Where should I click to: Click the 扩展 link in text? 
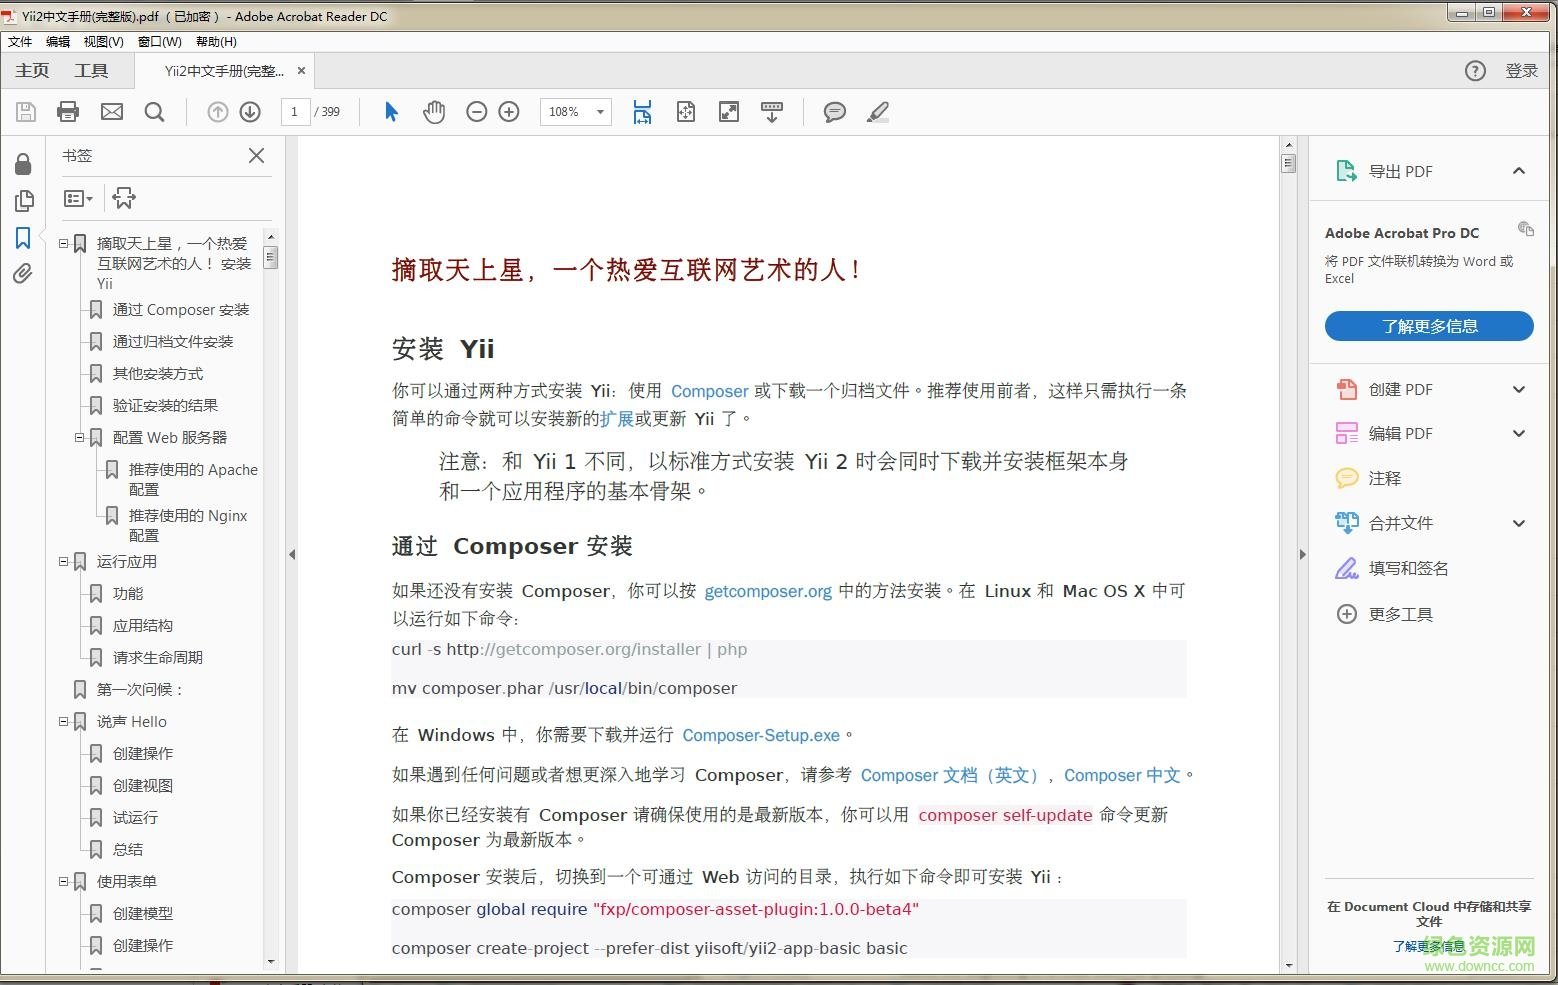click(x=617, y=418)
